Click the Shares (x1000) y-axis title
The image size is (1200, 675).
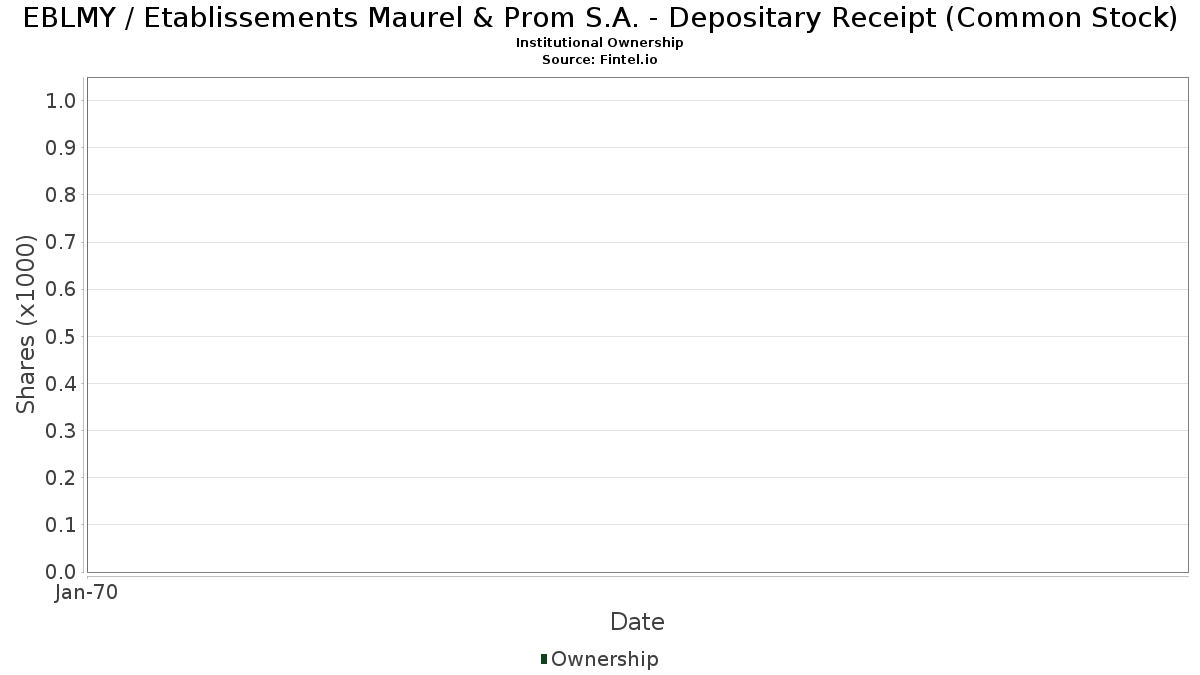click(26, 324)
